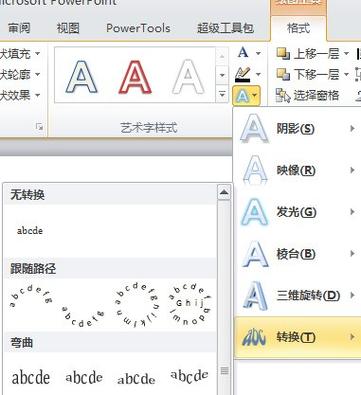Image resolution: width=361 pixels, height=395 pixels.
Task: Click the send backward layers icon
Action: (x=283, y=74)
